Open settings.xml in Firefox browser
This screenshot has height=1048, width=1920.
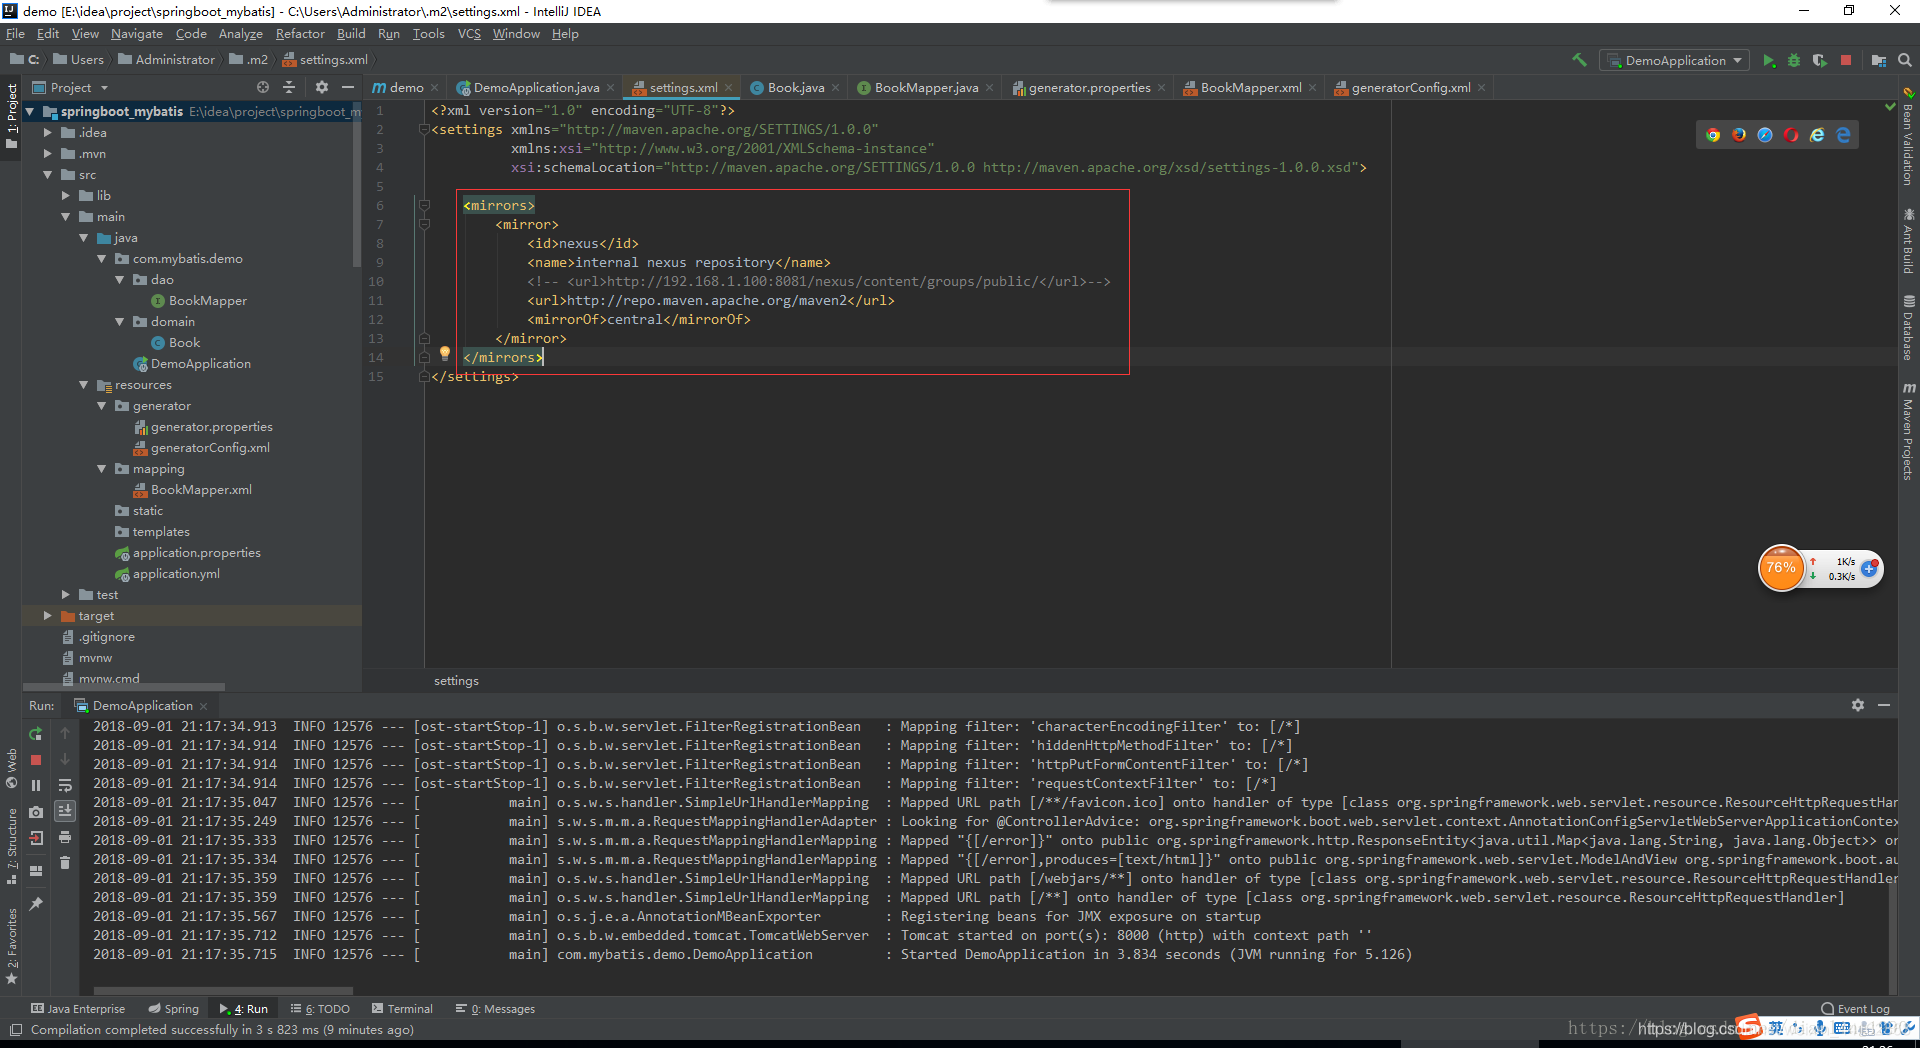(x=1739, y=135)
